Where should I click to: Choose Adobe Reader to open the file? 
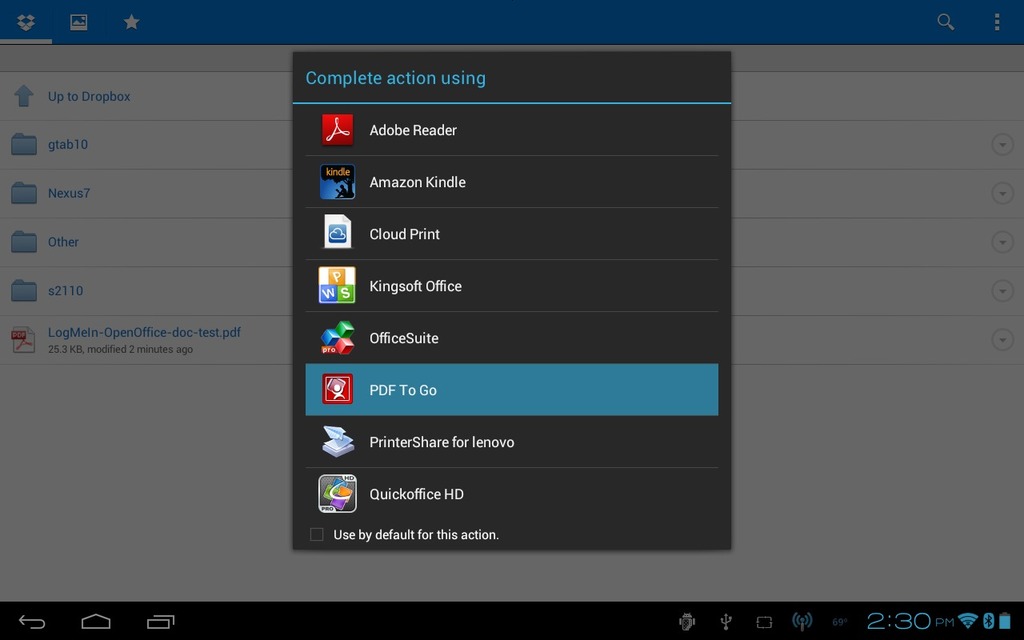[512, 130]
